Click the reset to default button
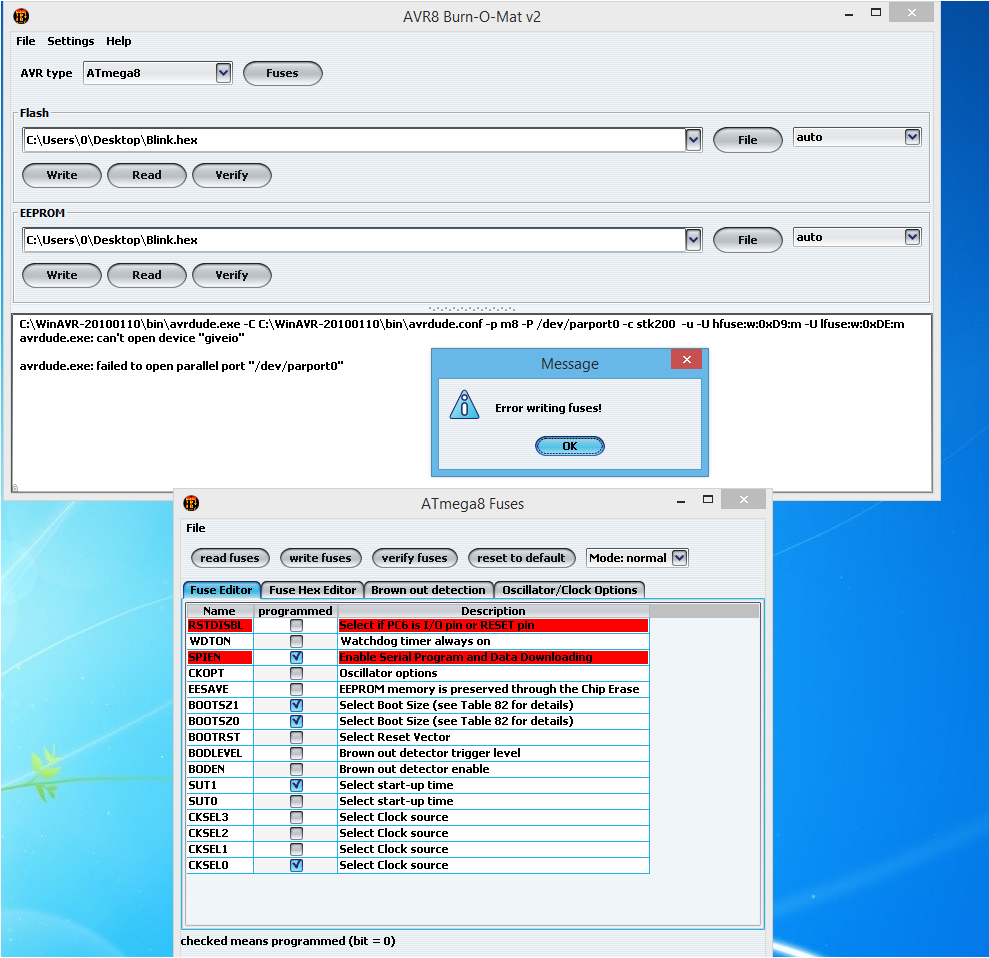The width and height of the screenshot is (989, 958). point(521,558)
